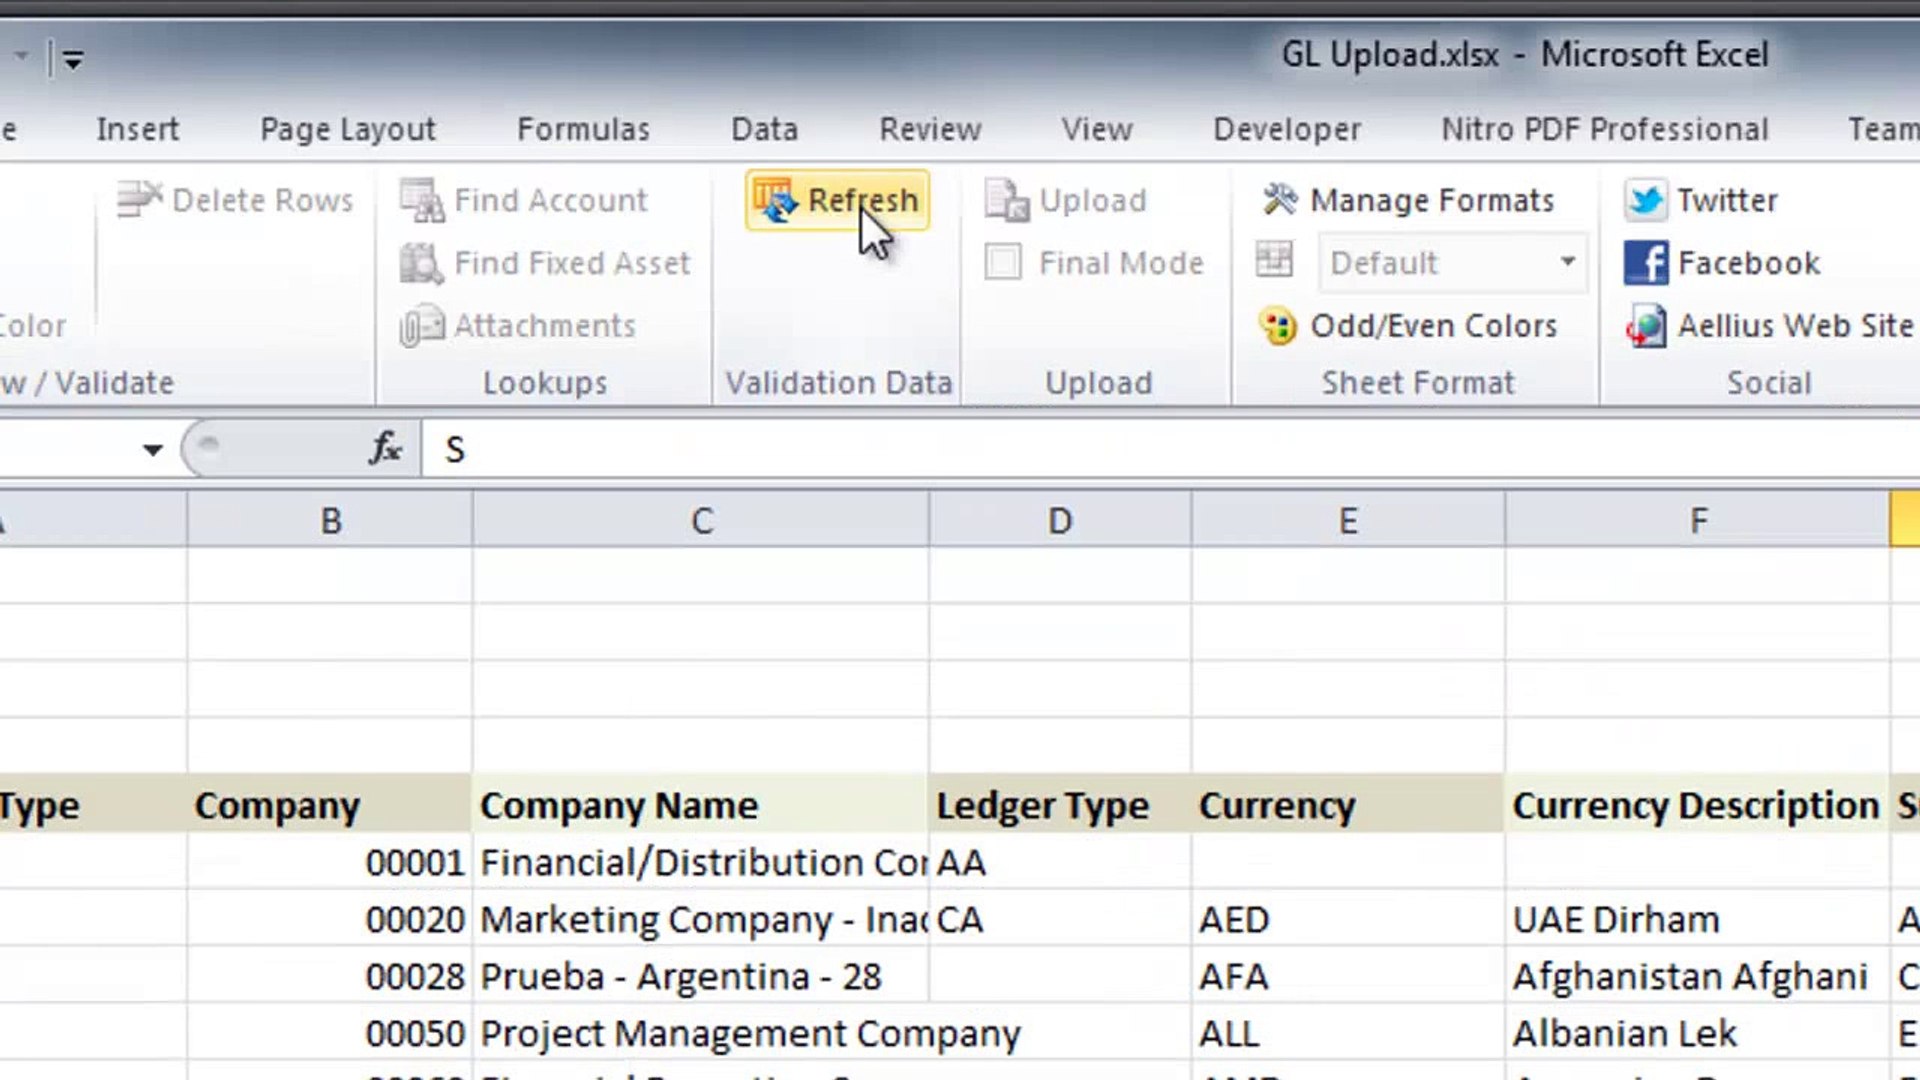The height and width of the screenshot is (1080, 1920).
Task: Click the Aellius Web Site globe icon
Action: coord(1646,326)
